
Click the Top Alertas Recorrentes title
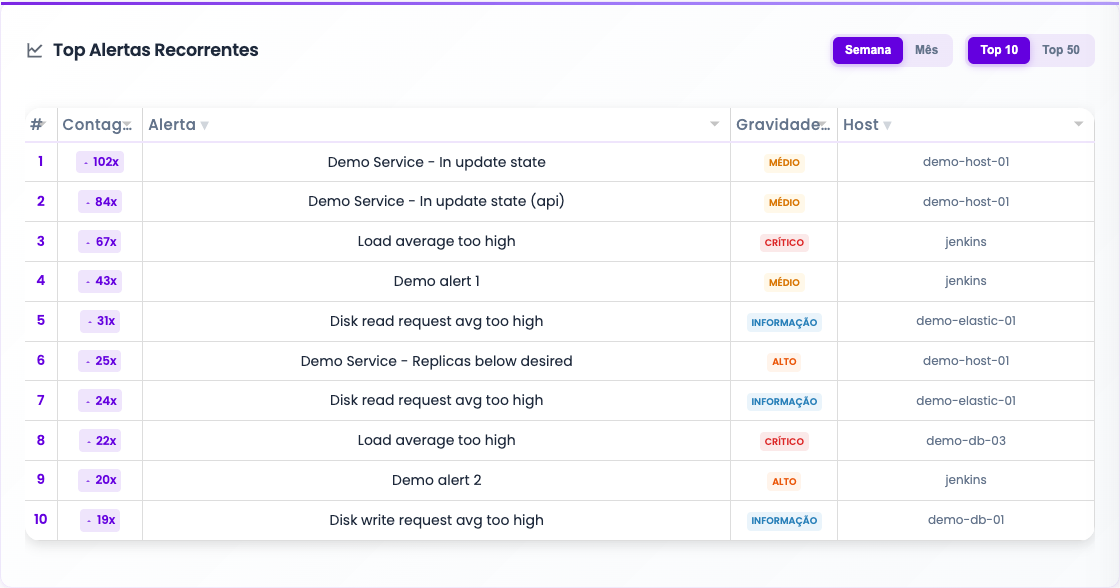point(156,50)
